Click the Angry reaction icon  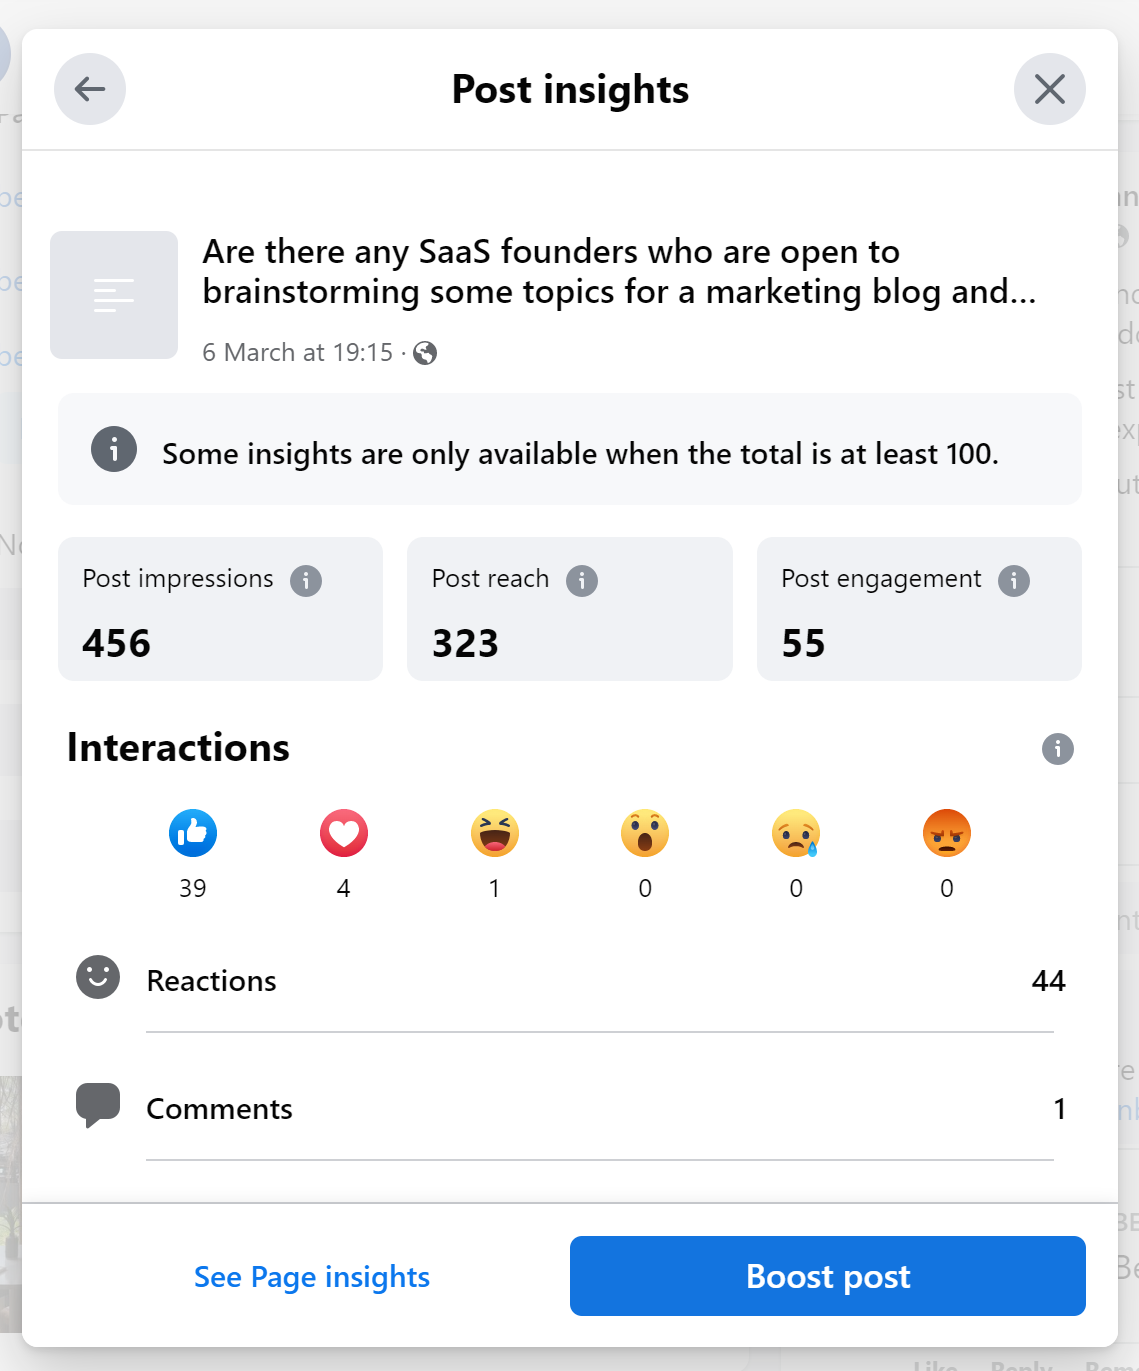pyautogui.click(x=947, y=833)
